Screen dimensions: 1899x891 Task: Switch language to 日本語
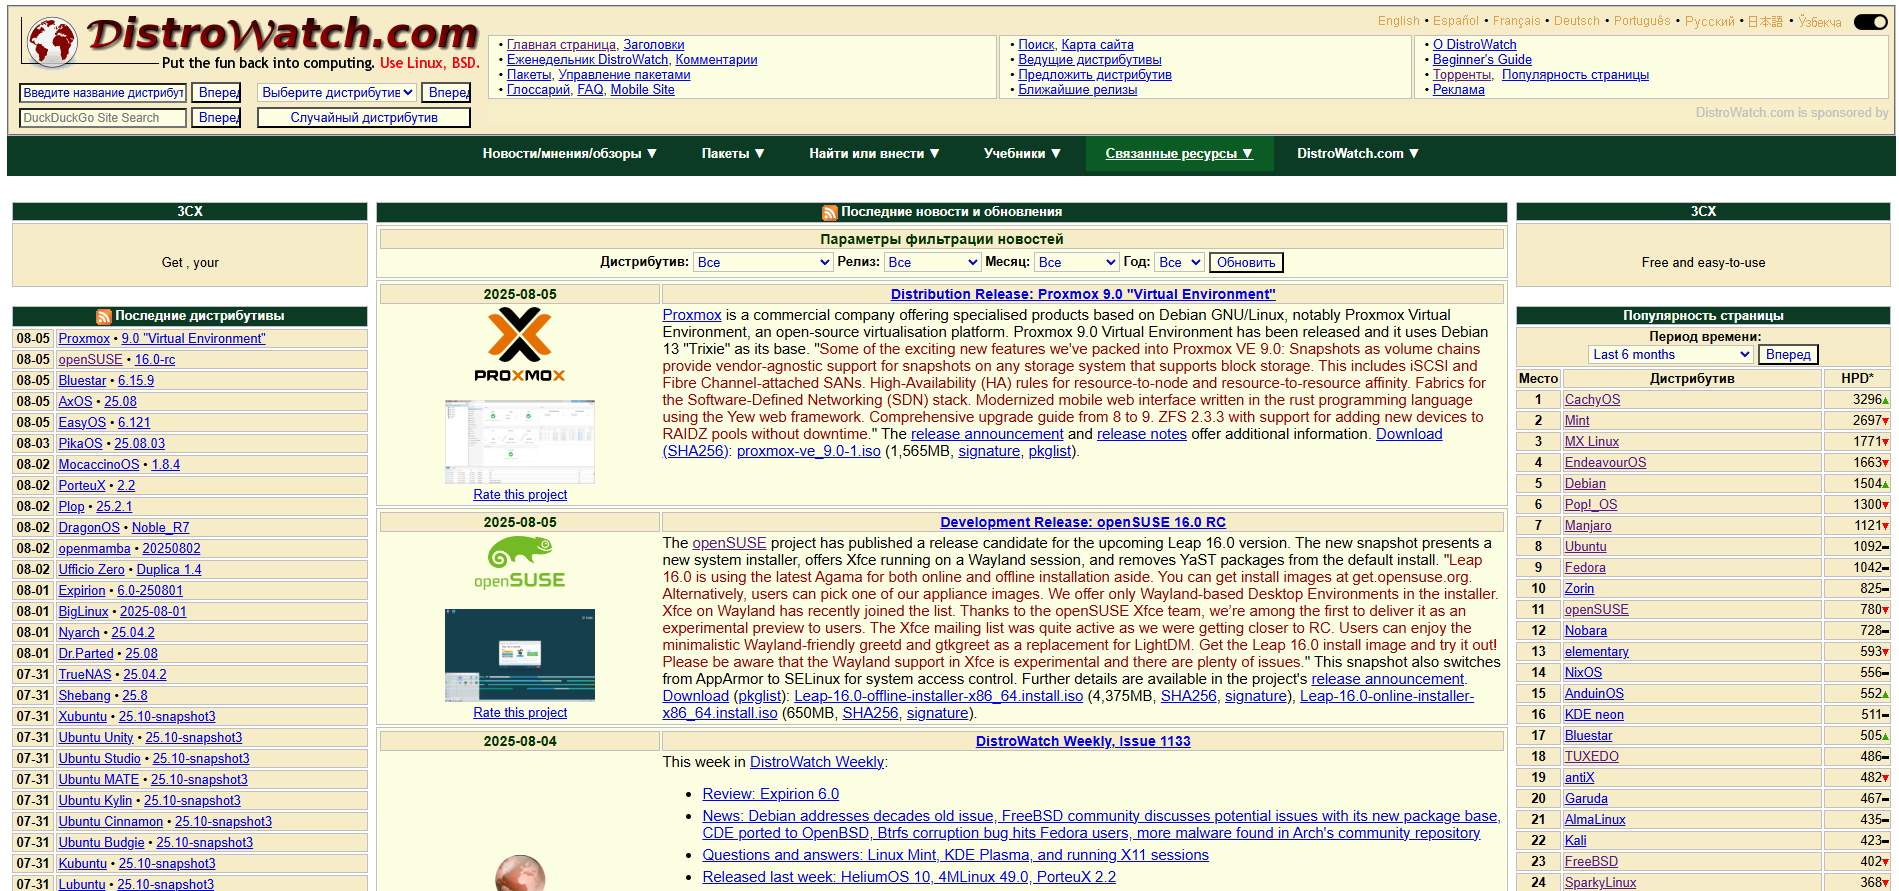1765,21
